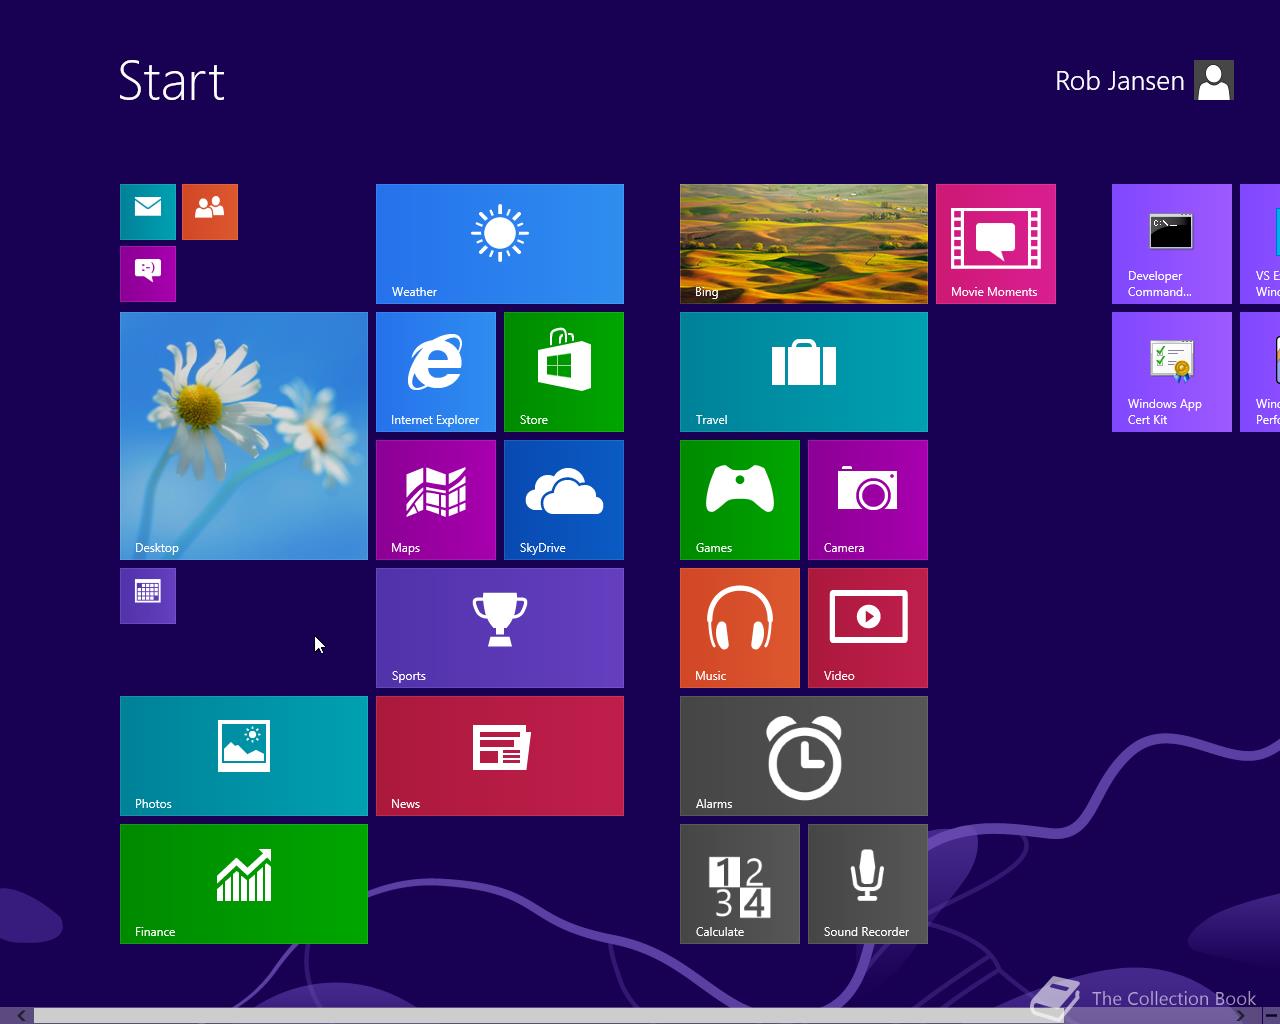Open the Maps tile
This screenshot has width=1280, height=1024.
tap(436, 500)
